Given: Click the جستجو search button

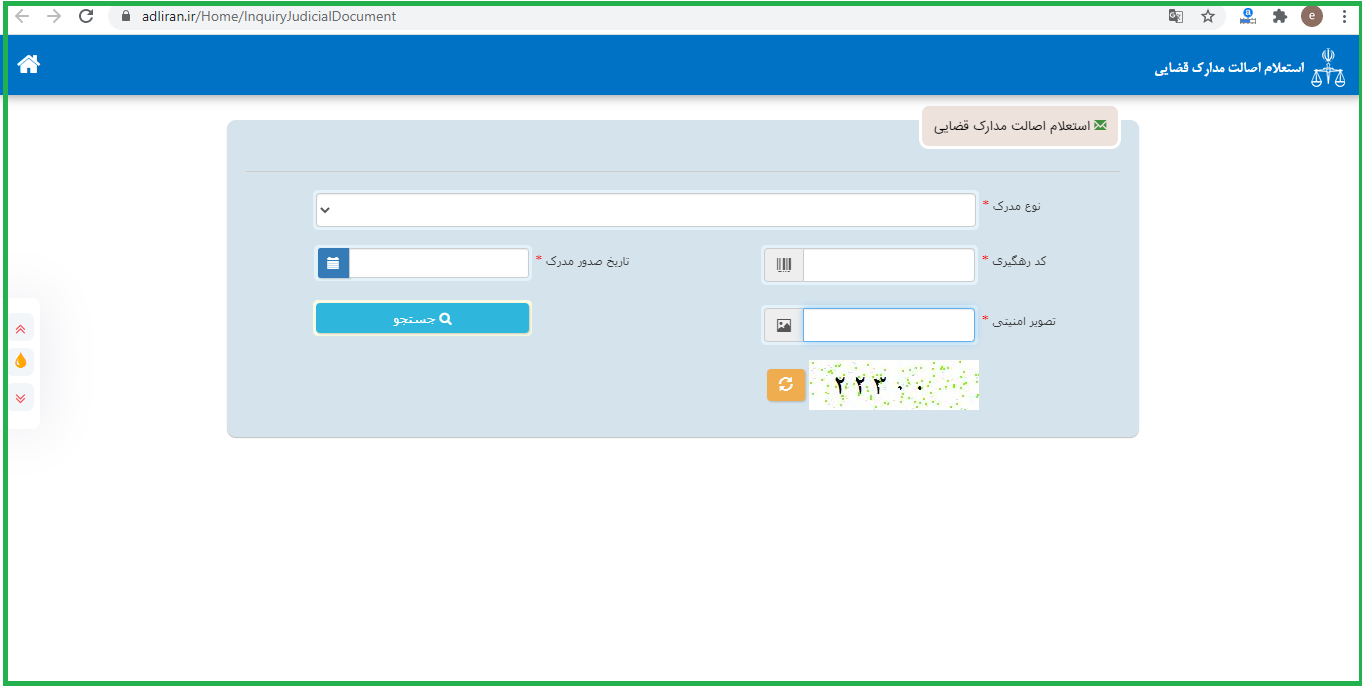Looking at the screenshot, I should 422,318.
